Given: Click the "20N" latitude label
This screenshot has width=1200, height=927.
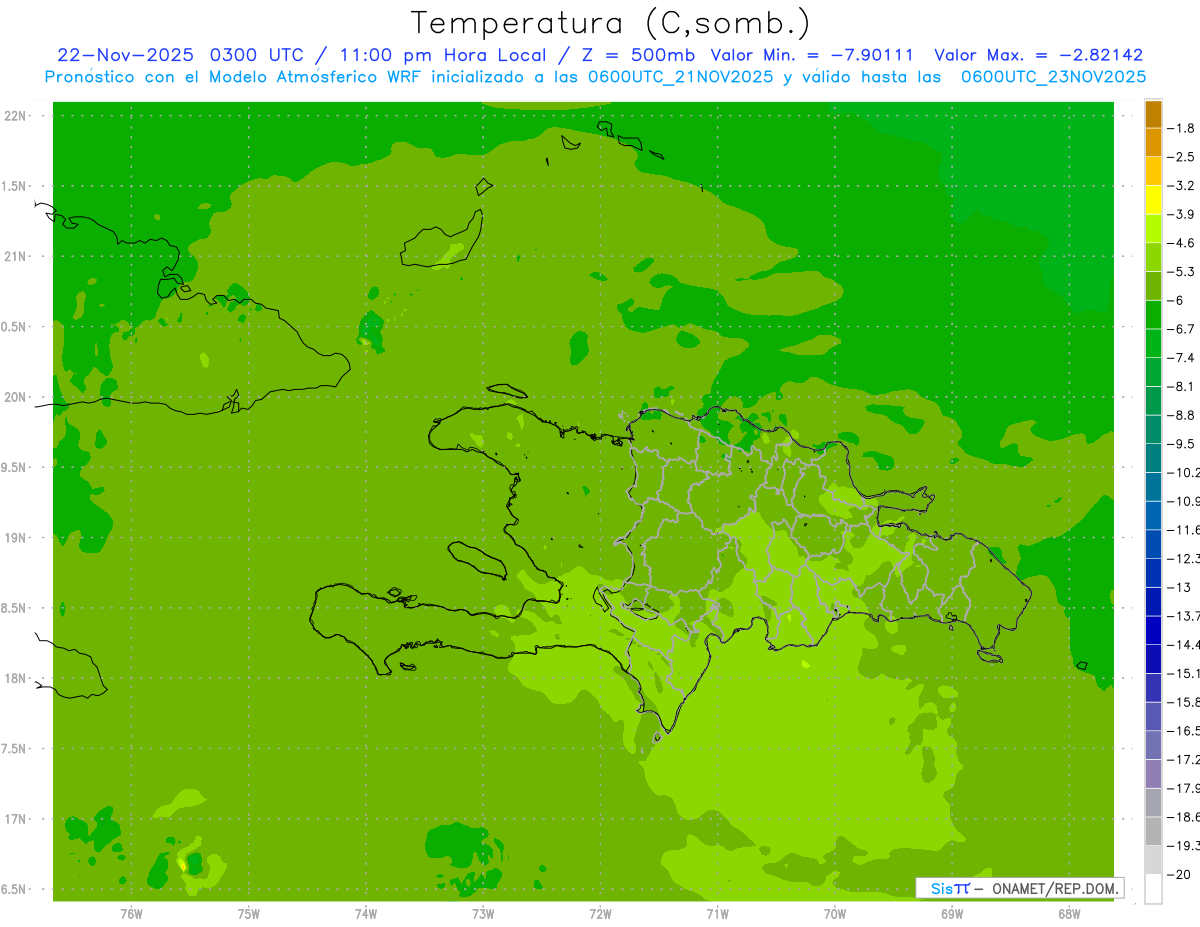Looking at the screenshot, I should (16, 397).
